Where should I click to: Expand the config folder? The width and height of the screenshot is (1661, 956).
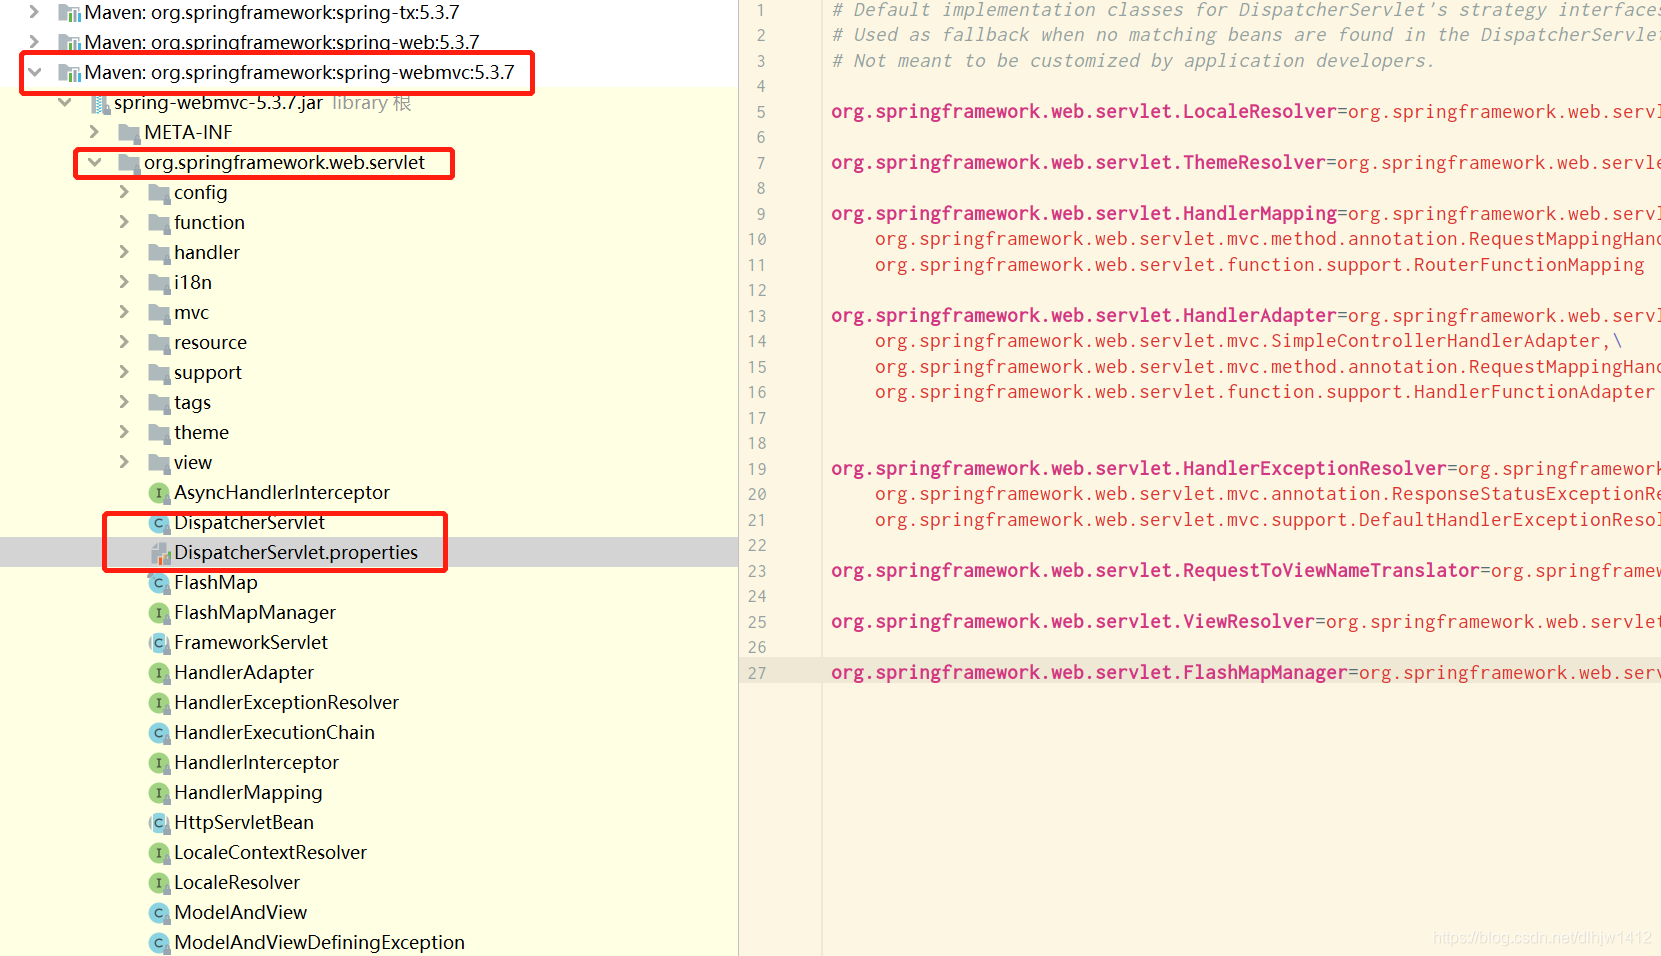pos(122,192)
